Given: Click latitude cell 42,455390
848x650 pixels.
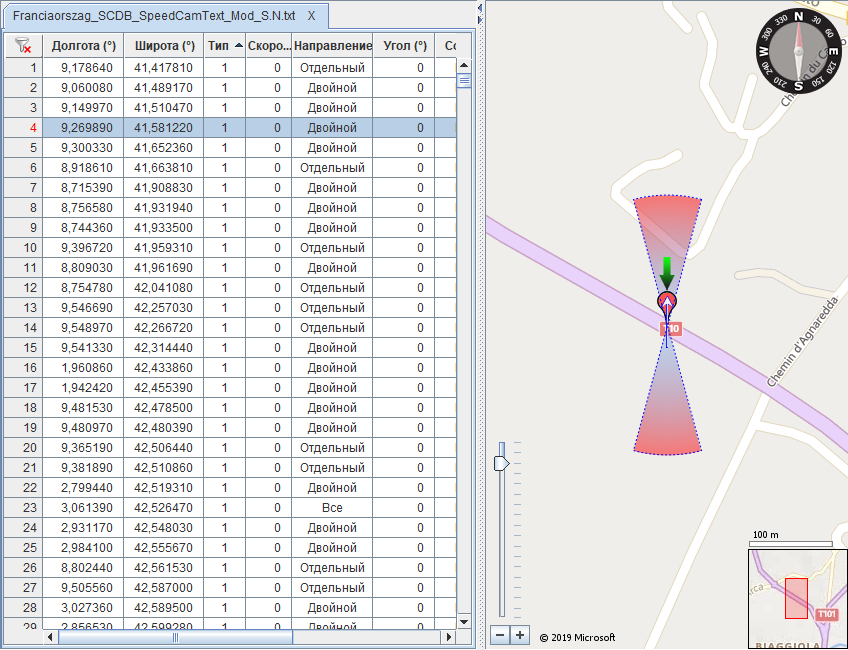Looking at the screenshot, I should 164,388.
